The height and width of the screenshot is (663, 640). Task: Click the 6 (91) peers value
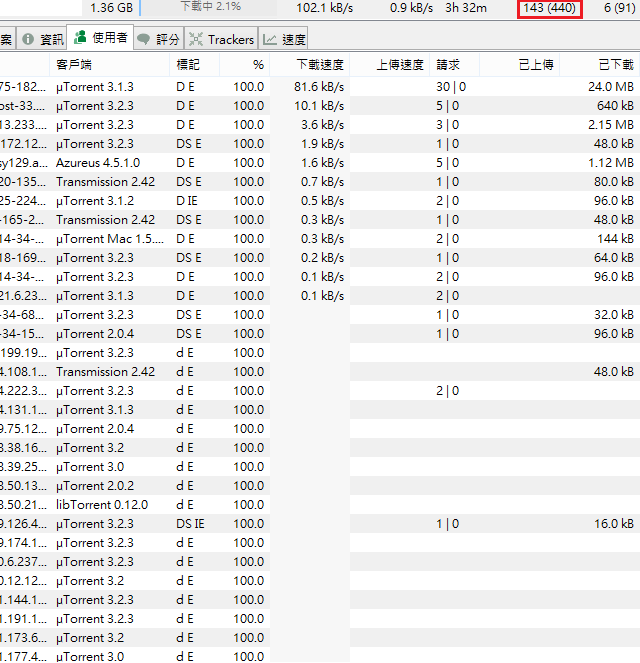619,8
